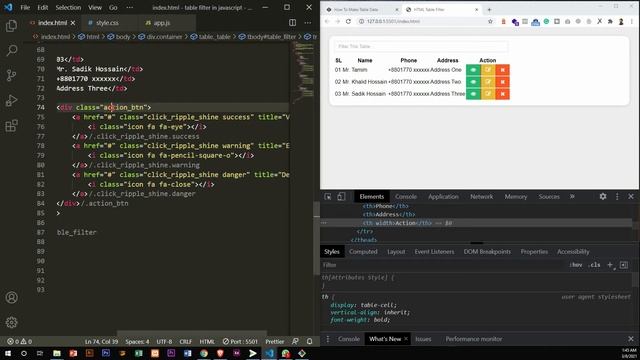Close the DevTools panel
Viewport: 640px width, 360px height.
[631, 196]
